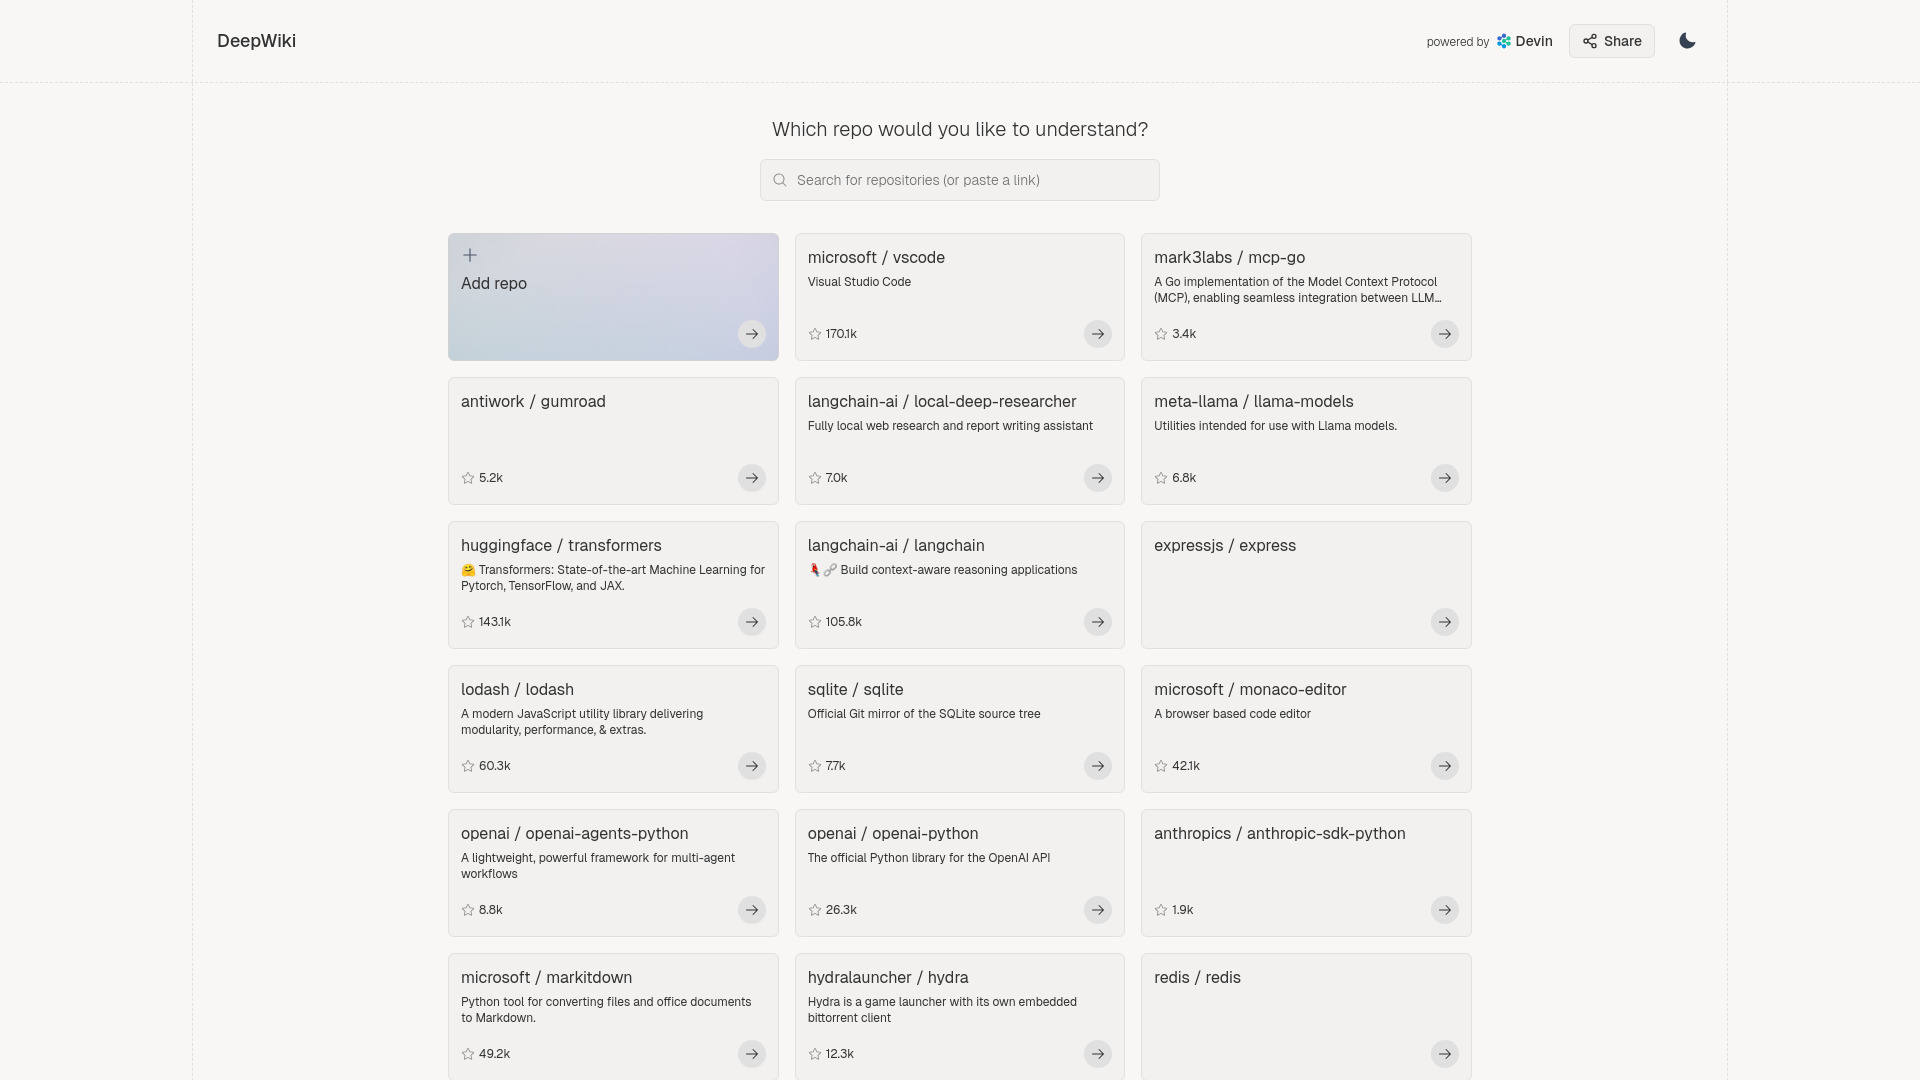Screen dimensions: 1920x1080
Task: Open the DeepWiki home logo
Action: (256, 41)
